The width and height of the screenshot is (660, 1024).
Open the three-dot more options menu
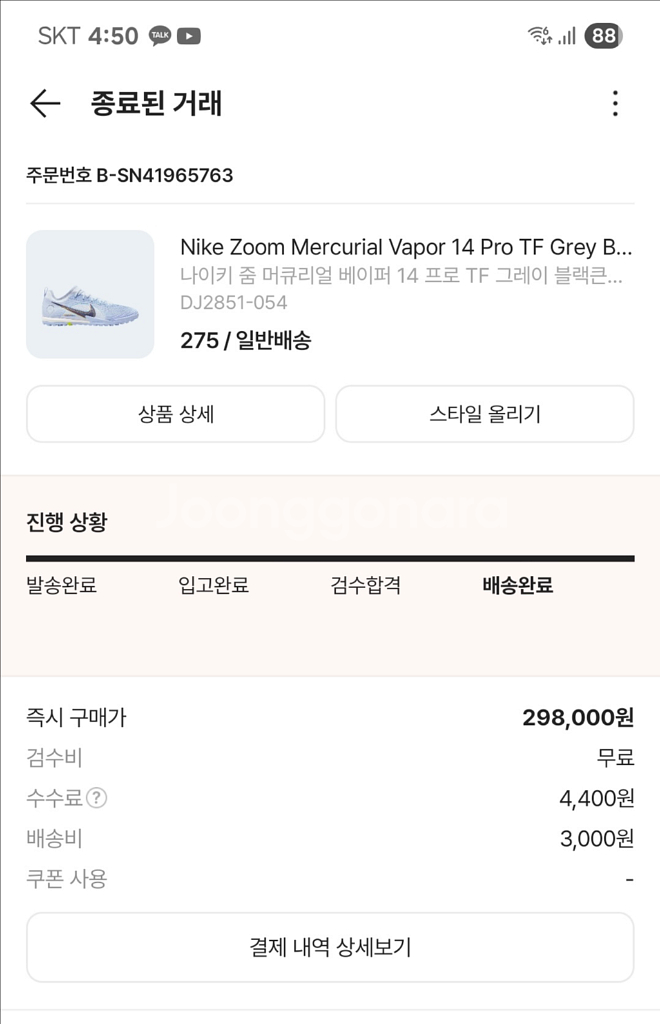615,103
